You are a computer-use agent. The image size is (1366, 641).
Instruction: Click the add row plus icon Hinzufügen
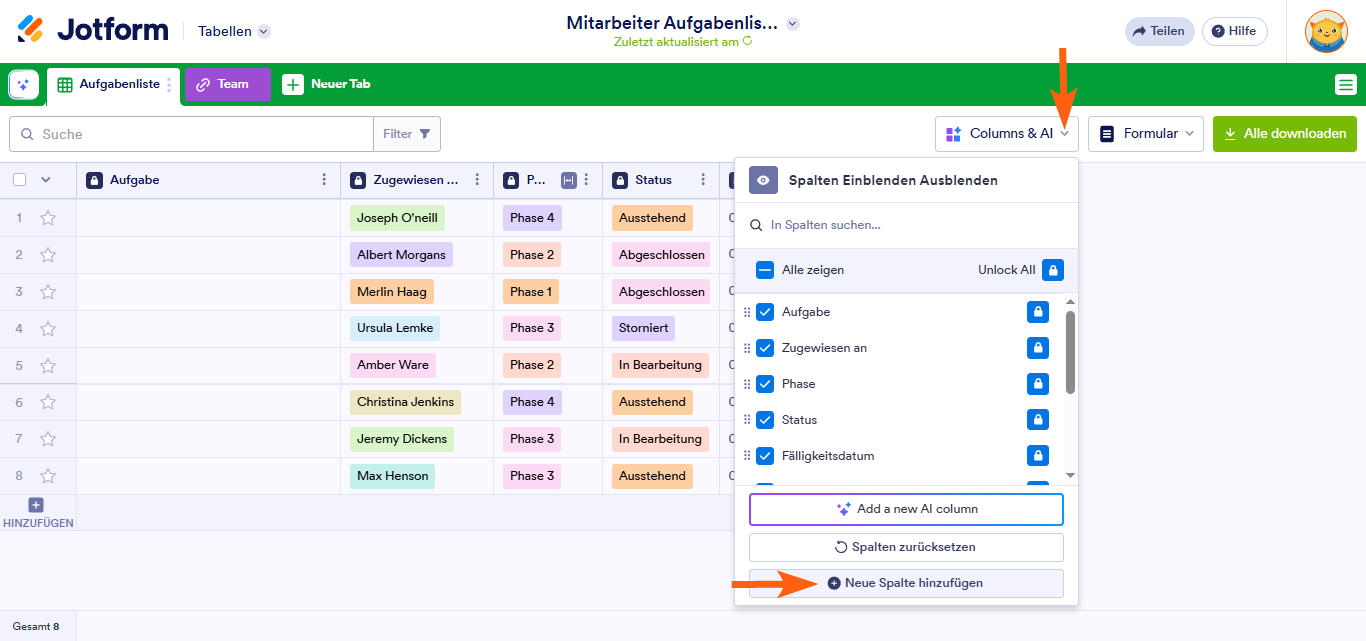[36, 506]
